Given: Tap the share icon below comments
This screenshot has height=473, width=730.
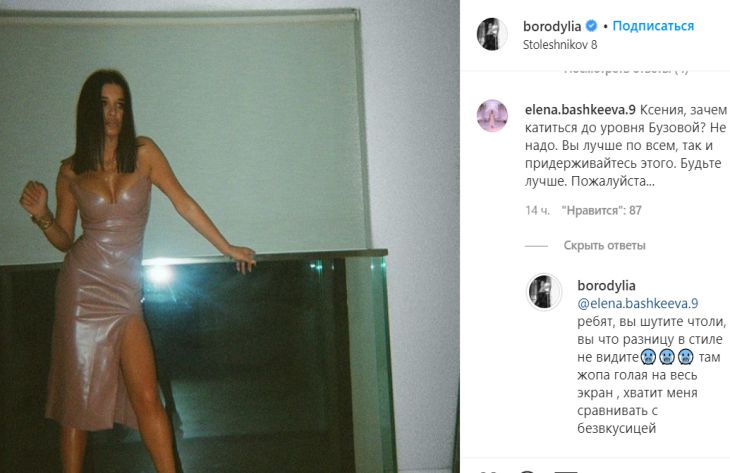Looking at the screenshot, I should 568,471.
